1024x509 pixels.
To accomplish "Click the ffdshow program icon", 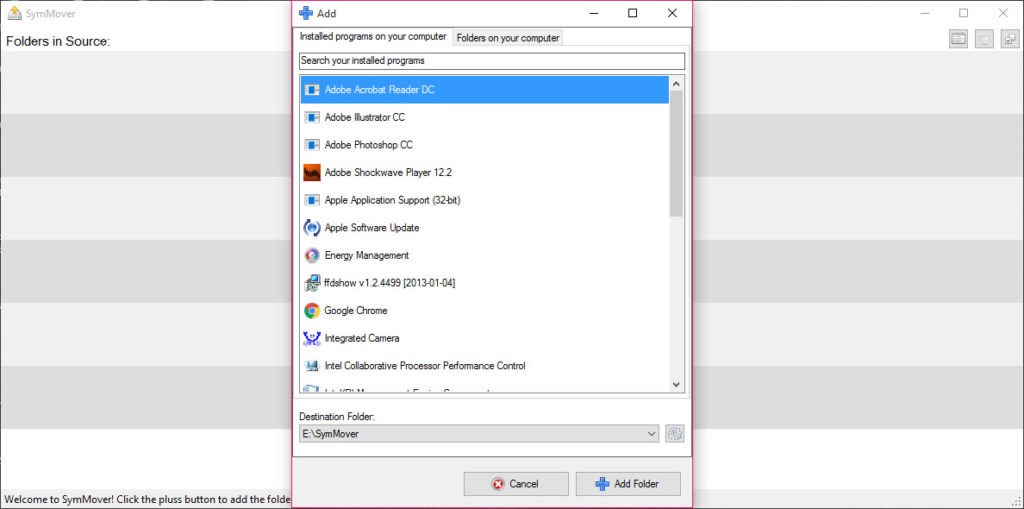I will tap(312, 283).
